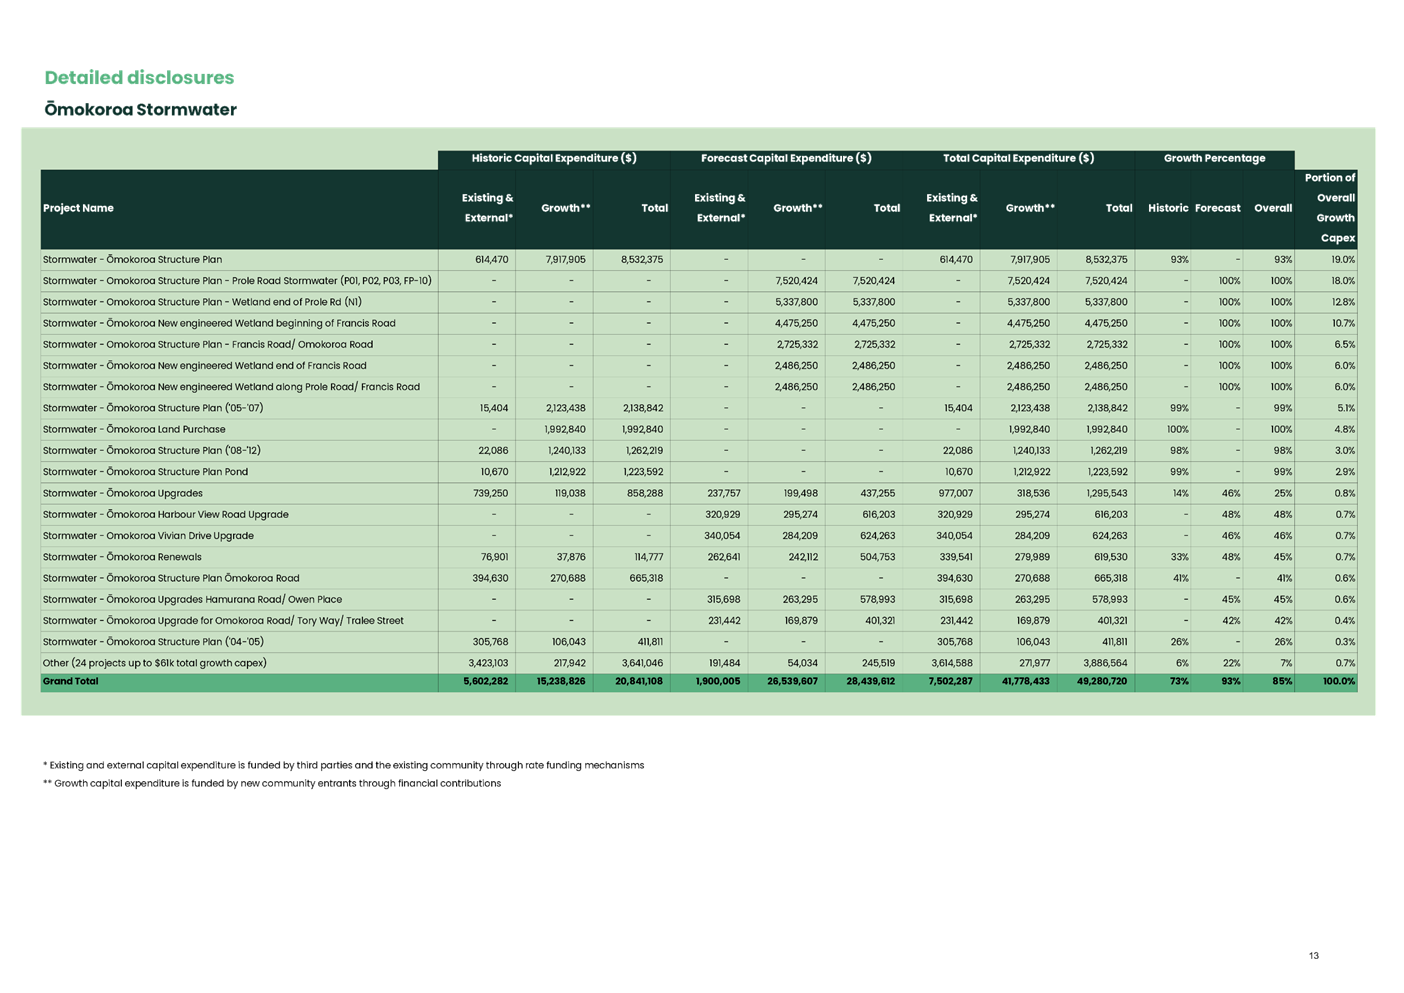
Task: Click the Growth Percentage group header
Action: click(x=1214, y=158)
